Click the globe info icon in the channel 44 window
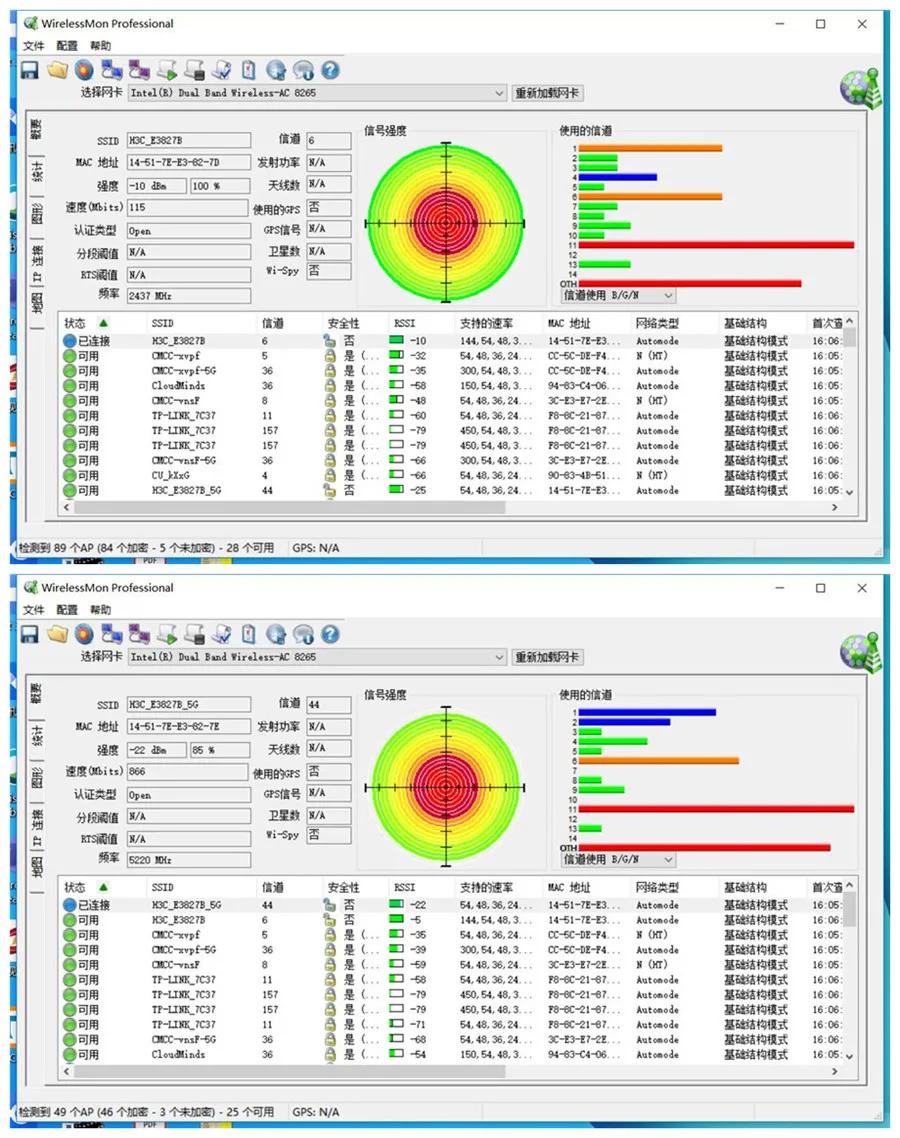900x1138 pixels. point(303,634)
